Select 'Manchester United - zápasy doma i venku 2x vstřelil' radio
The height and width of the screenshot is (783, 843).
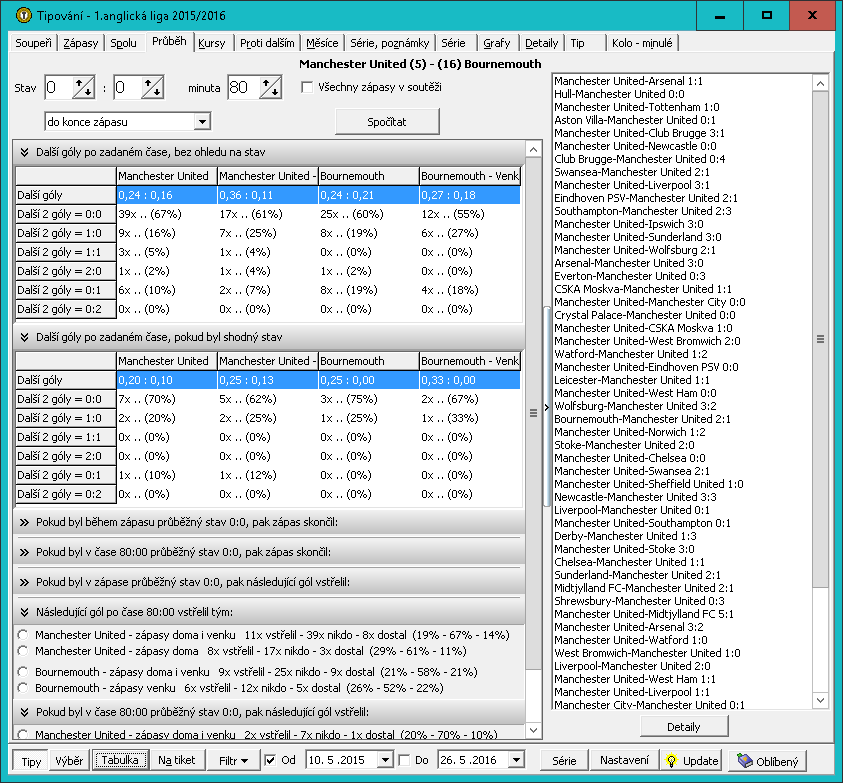tap(23, 734)
